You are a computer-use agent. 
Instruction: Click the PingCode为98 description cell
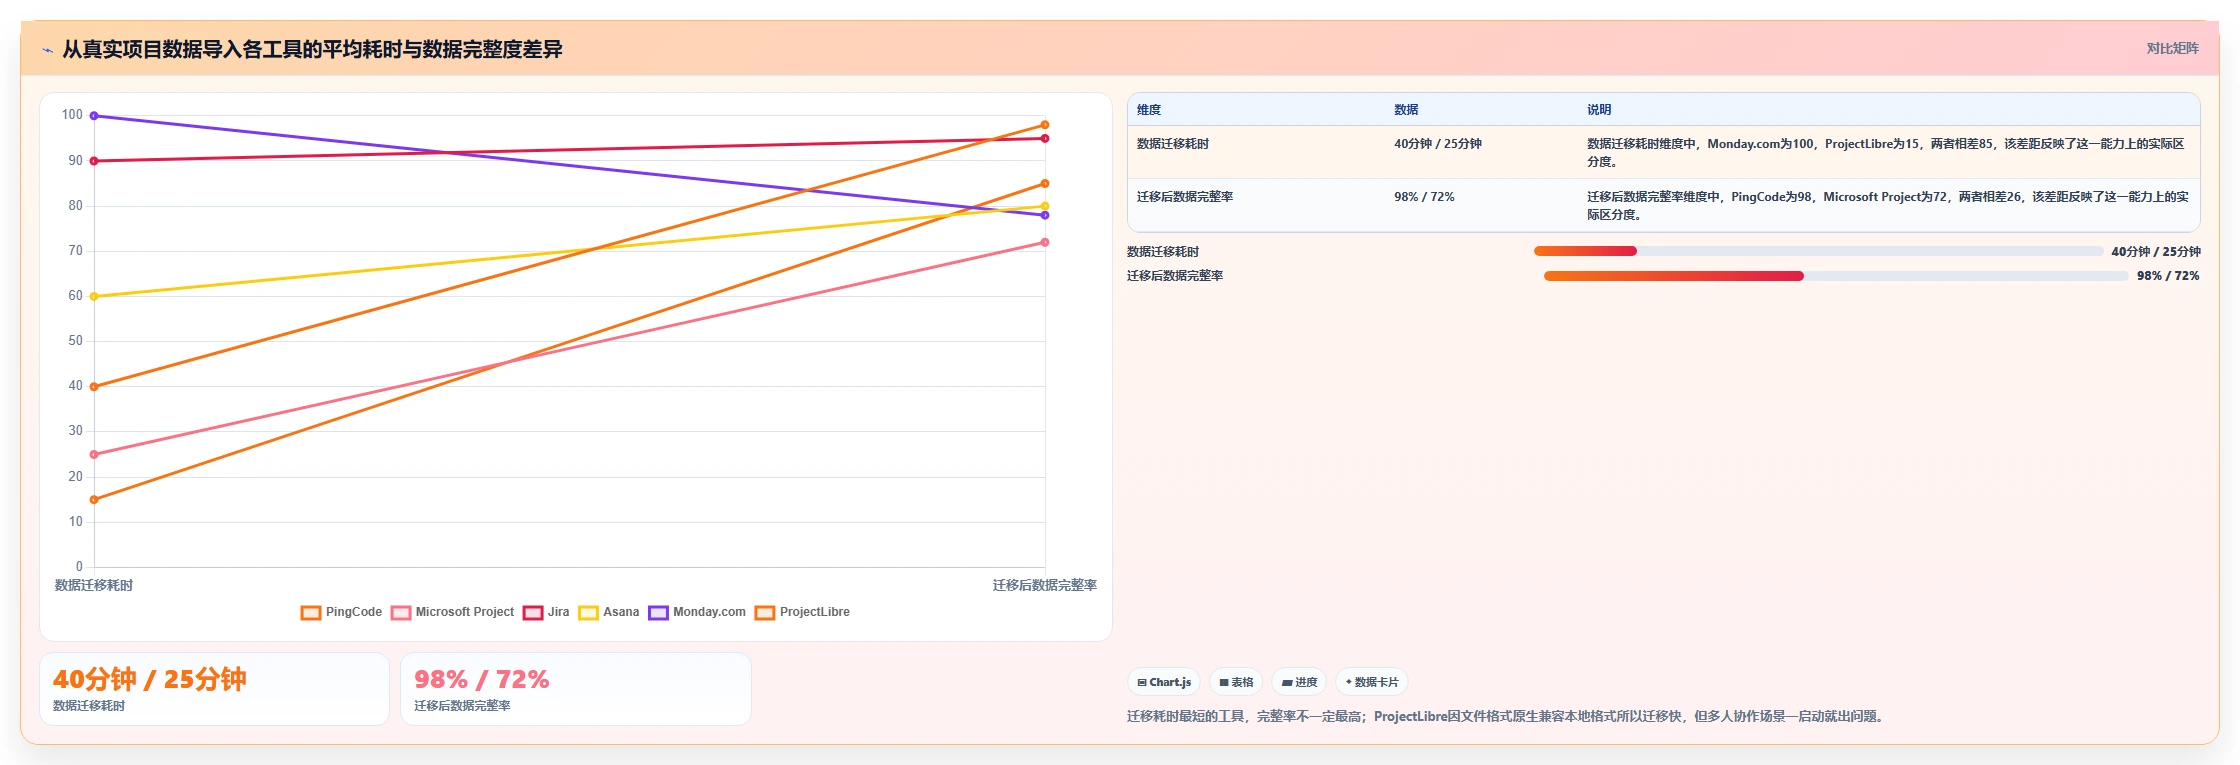tap(1888, 206)
